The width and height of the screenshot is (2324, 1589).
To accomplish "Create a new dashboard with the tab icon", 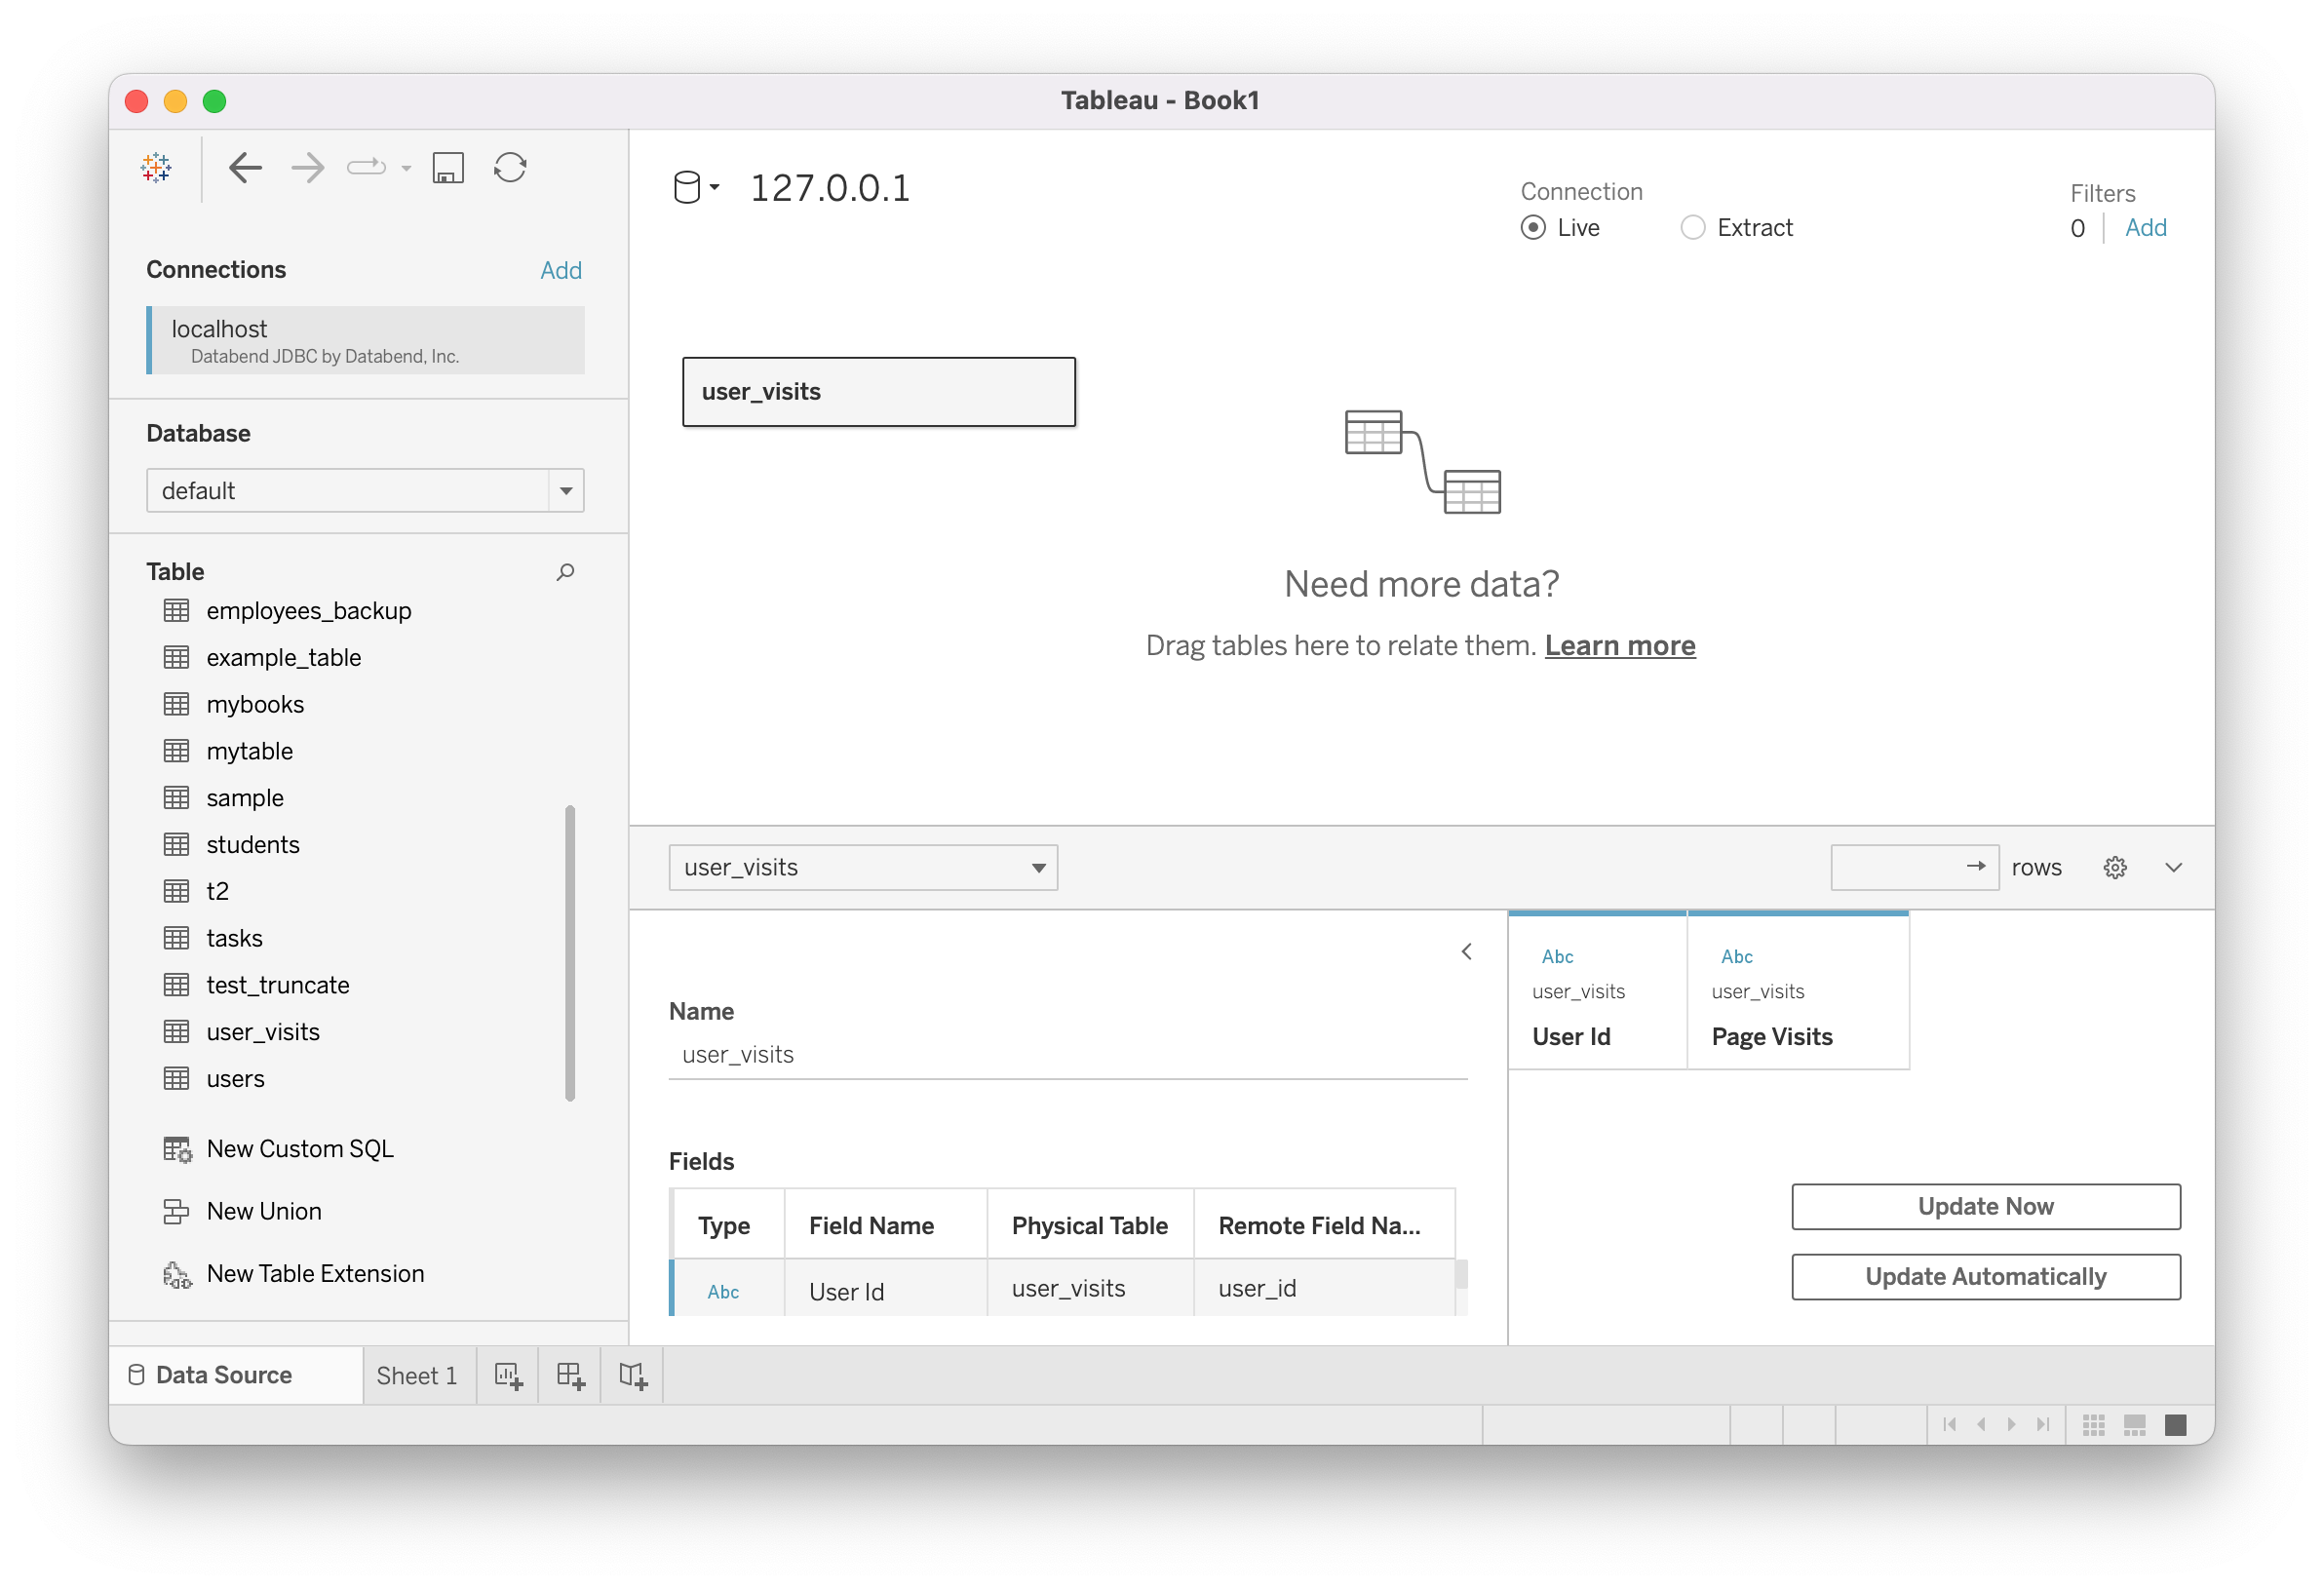I will [x=570, y=1376].
